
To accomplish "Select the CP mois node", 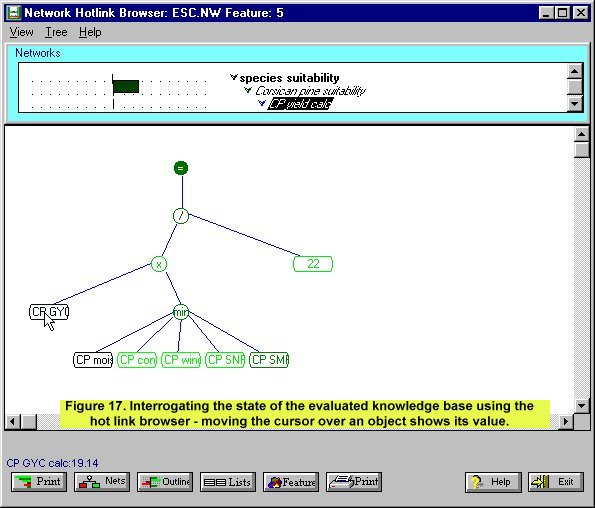I will click(93, 360).
